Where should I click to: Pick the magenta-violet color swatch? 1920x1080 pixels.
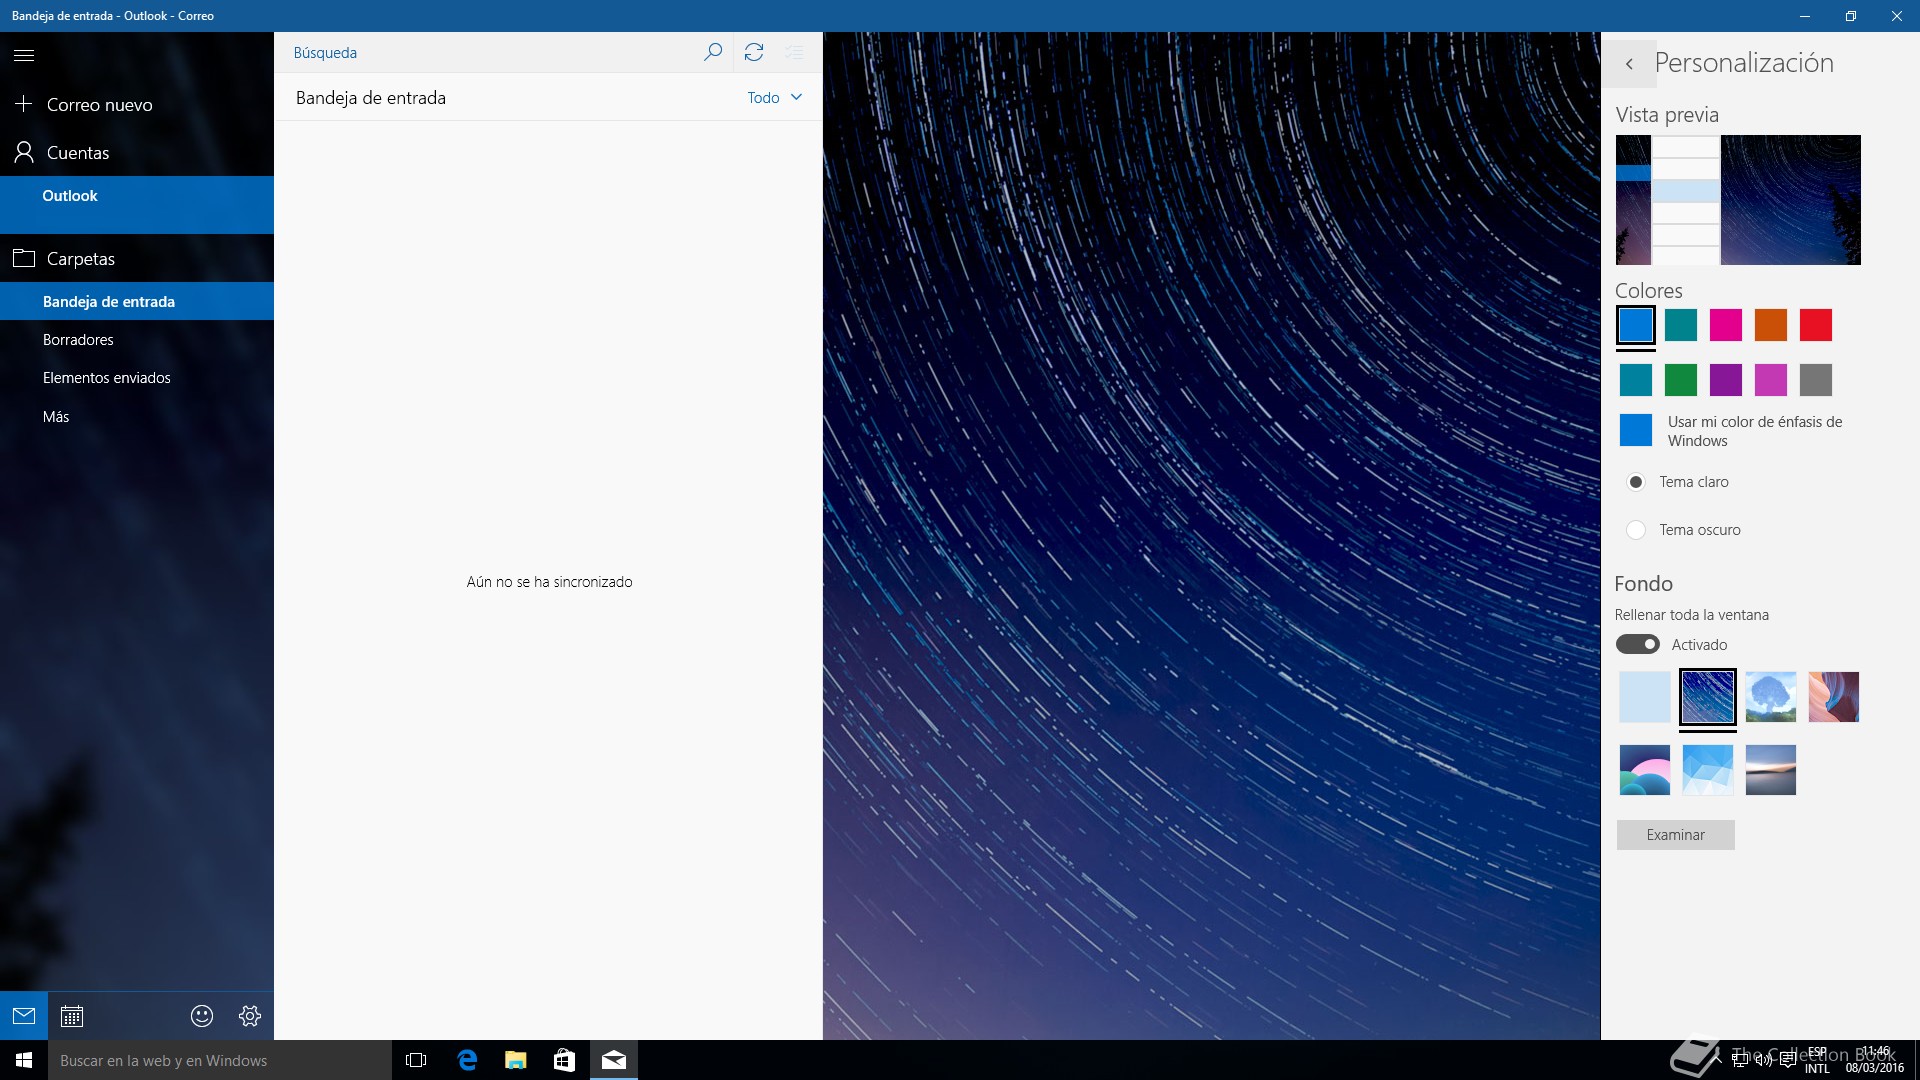click(x=1771, y=380)
